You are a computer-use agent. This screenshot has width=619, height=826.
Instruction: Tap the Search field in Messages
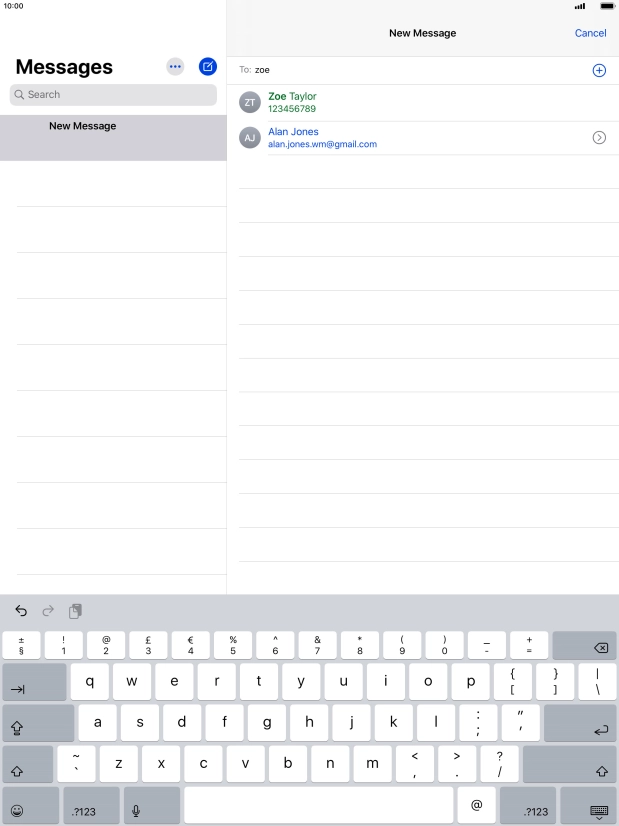pyautogui.click(x=113, y=95)
